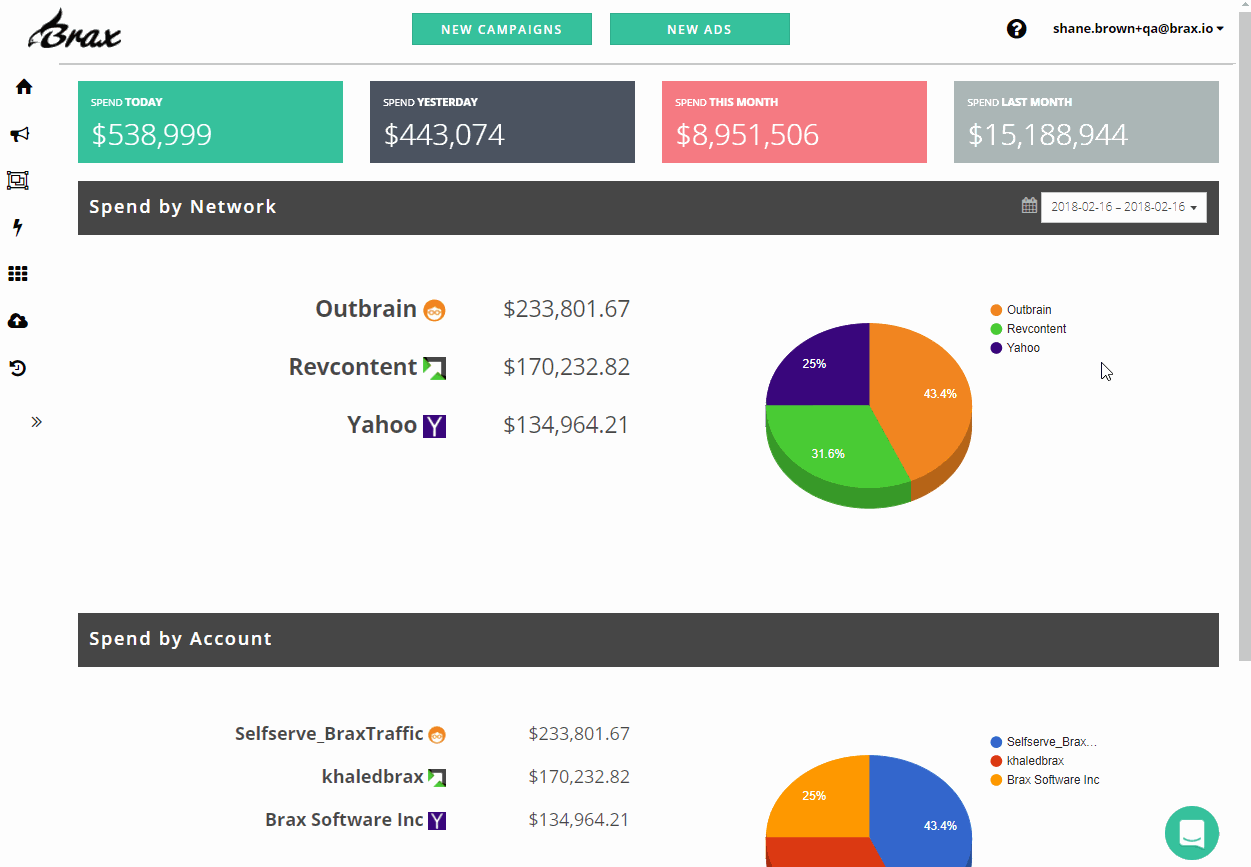This screenshot has width=1251, height=867.
Task: Click the Yahoo network icon
Action: point(434,426)
